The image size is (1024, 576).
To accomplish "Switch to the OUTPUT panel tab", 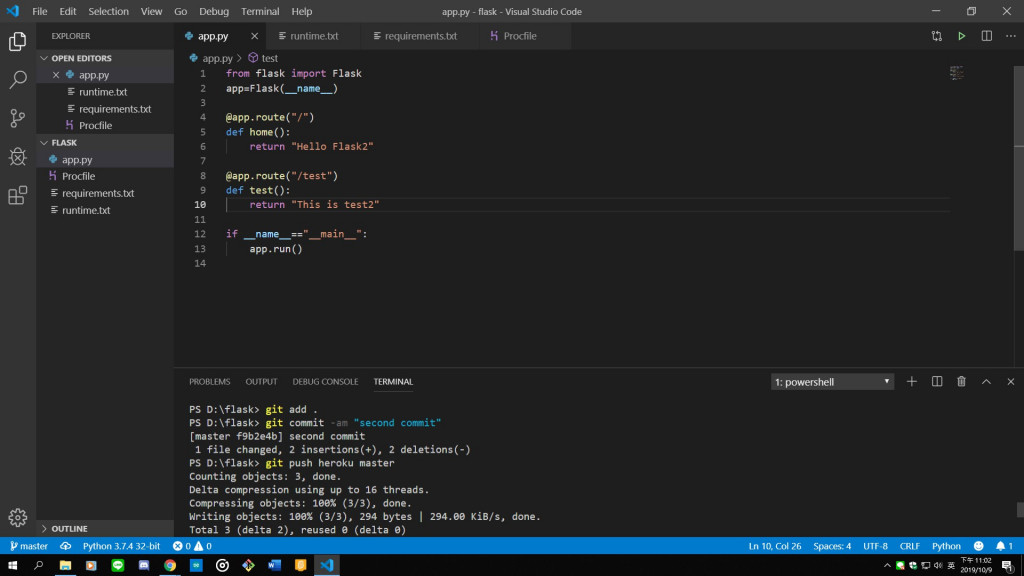I will pos(261,381).
